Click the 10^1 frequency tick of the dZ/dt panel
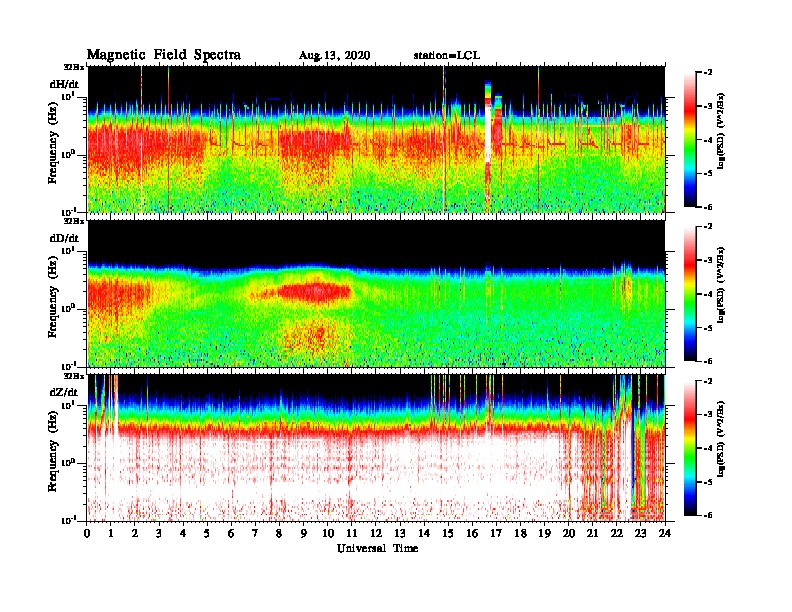792x612 pixels. pos(68,404)
